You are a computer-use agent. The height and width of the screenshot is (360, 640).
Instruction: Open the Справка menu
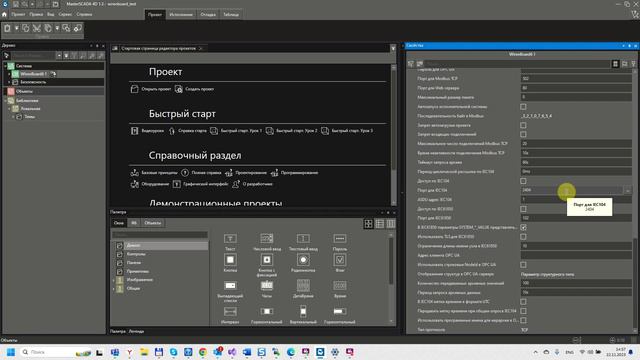point(84,14)
